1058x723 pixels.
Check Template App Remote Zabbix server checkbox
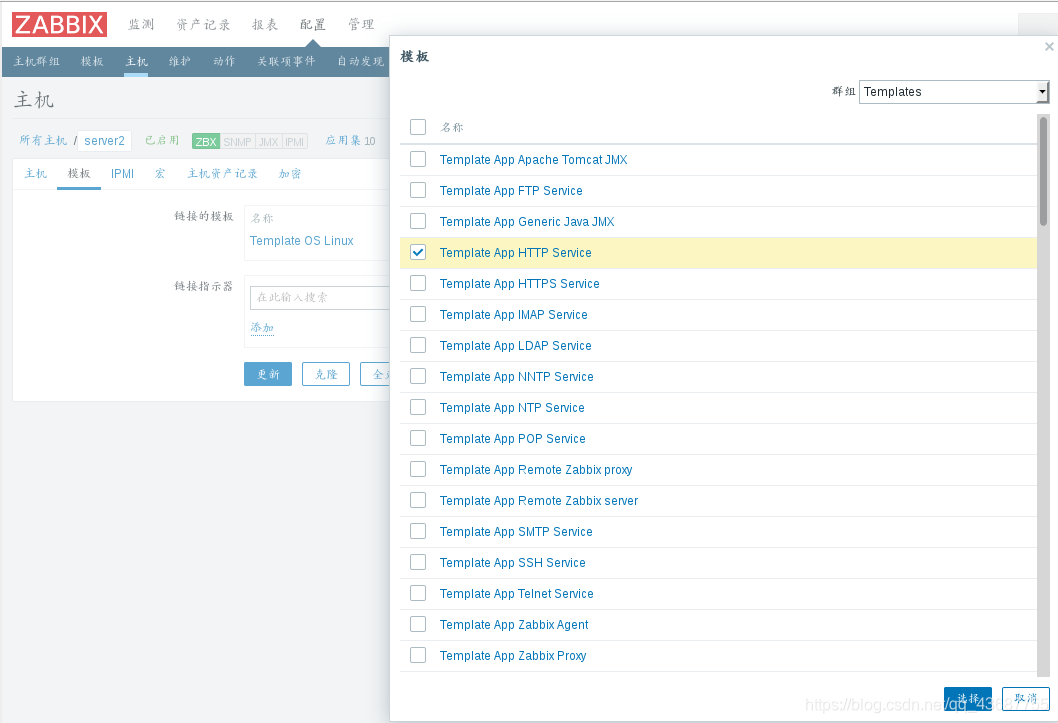click(x=418, y=500)
